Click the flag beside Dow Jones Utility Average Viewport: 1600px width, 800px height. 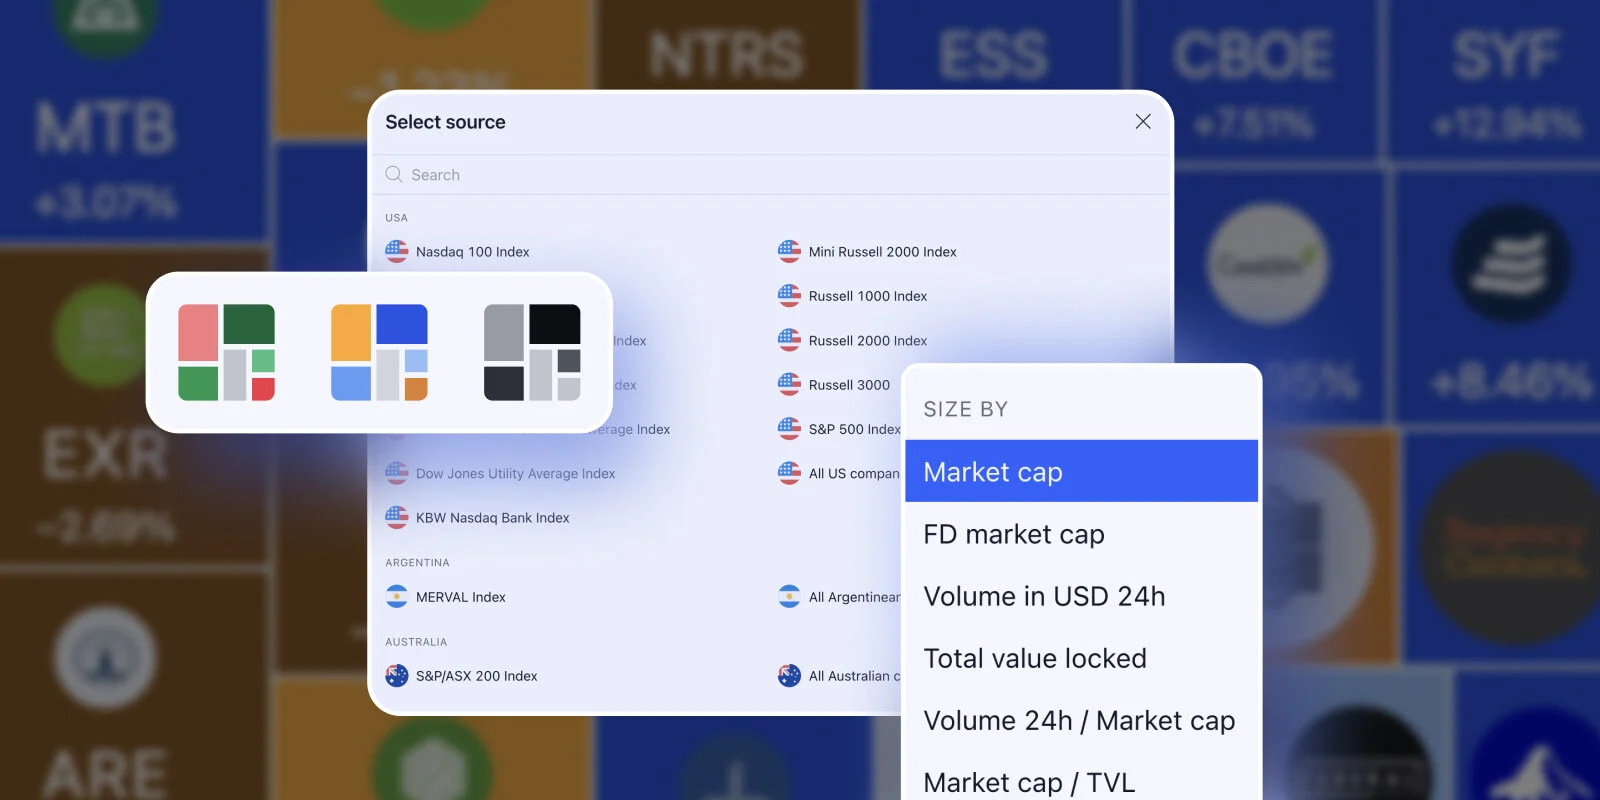(397, 473)
